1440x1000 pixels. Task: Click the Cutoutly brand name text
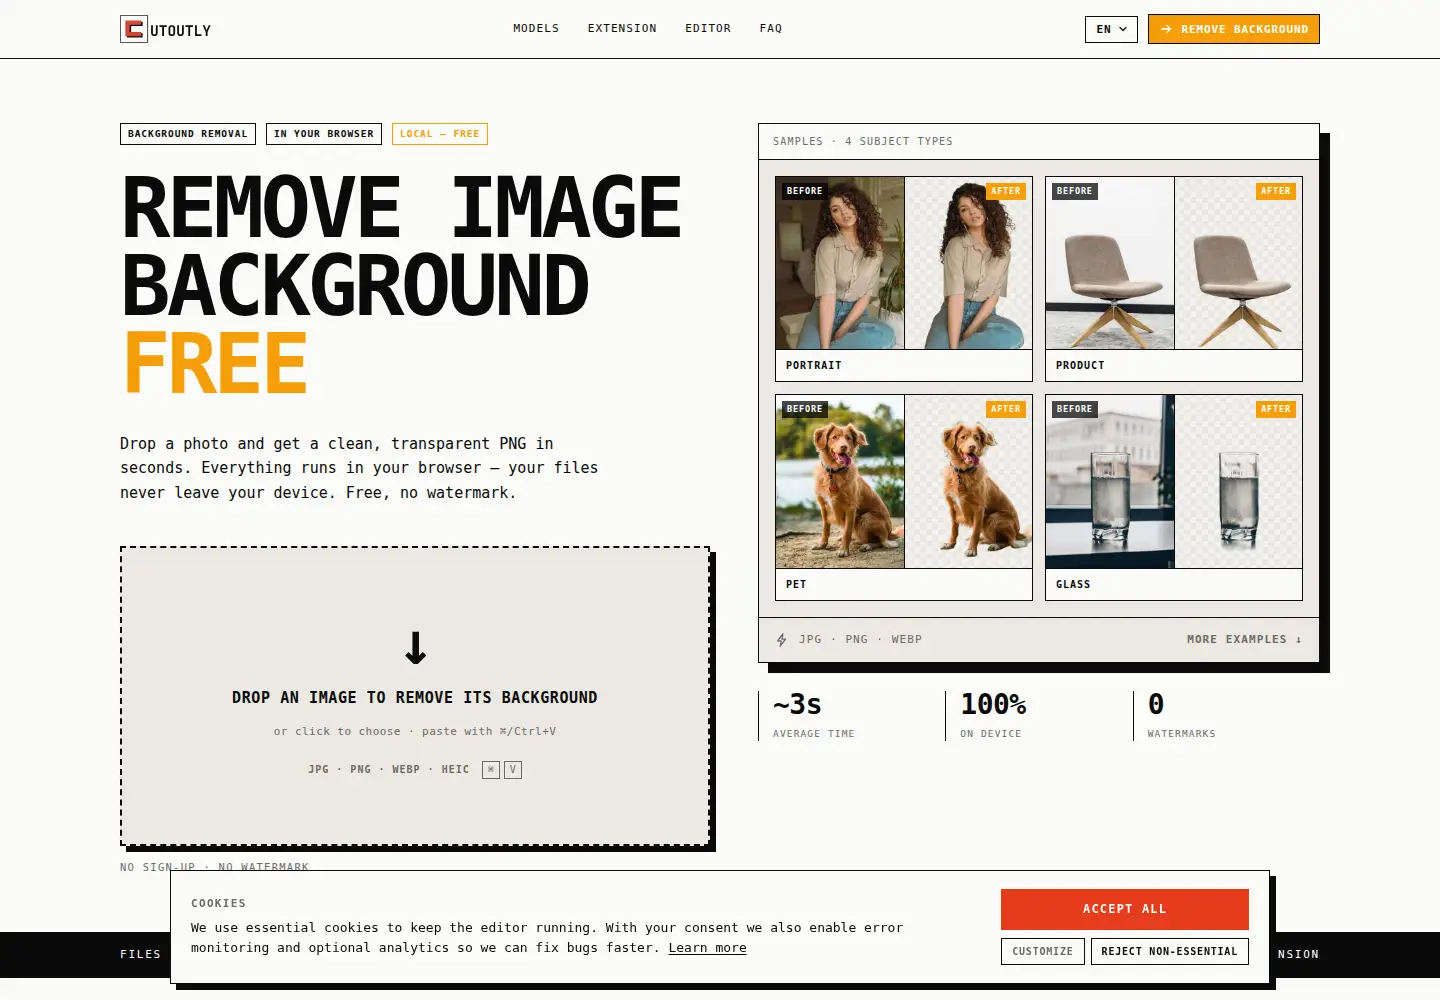pos(181,31)
